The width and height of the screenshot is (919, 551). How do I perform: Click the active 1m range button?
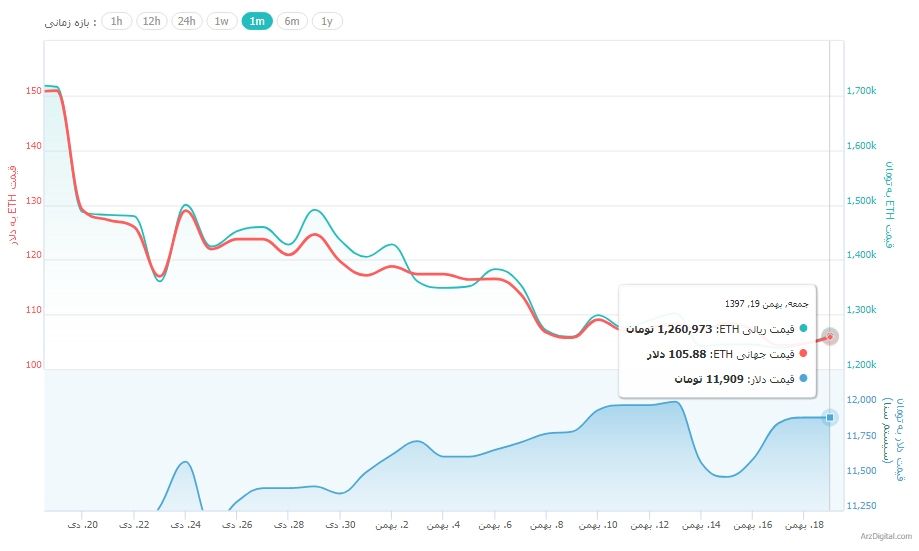point(257,21)
